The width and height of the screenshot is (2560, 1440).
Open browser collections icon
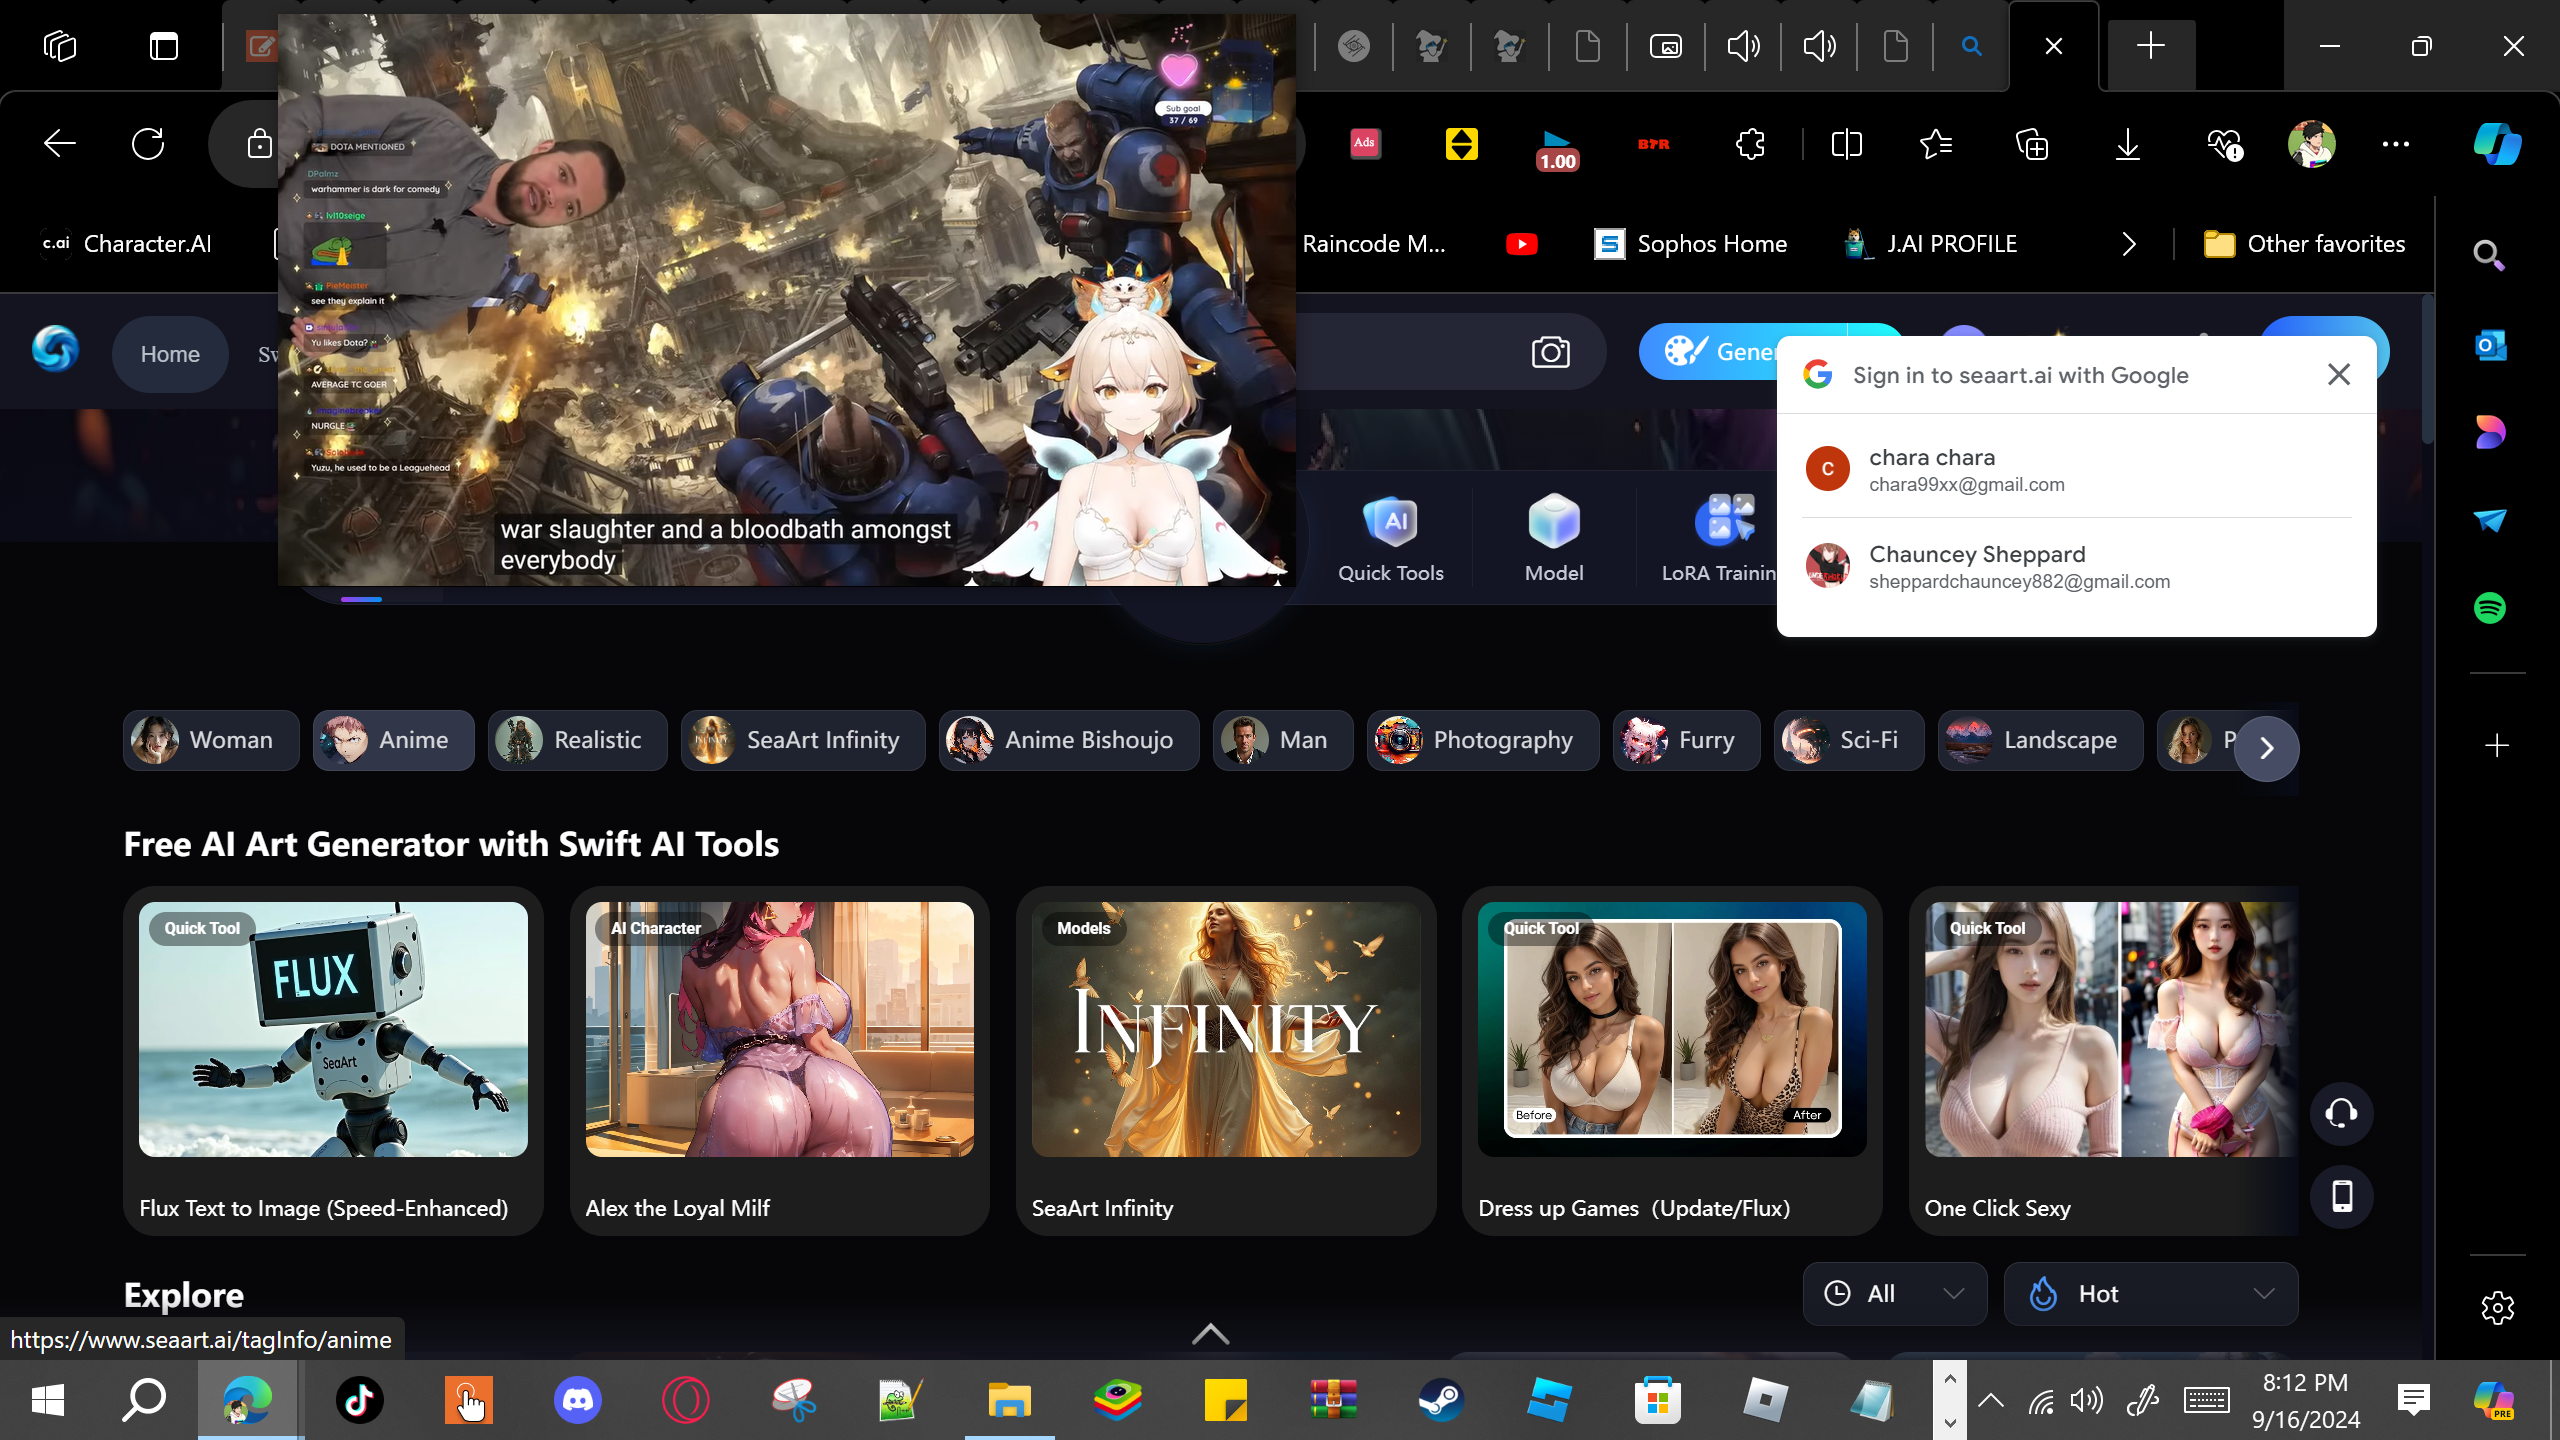point(2032,144)
